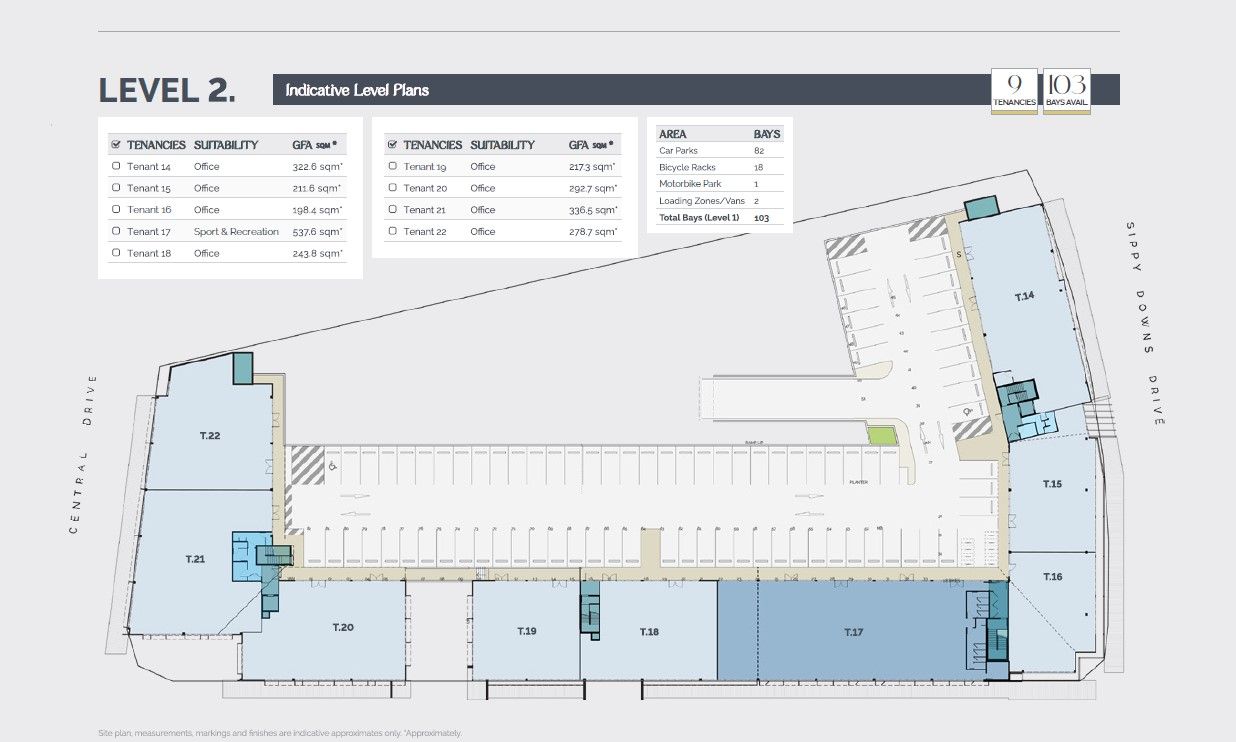Screen dimensions: 1236x742
Task: Click the 103 Bays Avail badge
Action: click(x=1066, y=90)
